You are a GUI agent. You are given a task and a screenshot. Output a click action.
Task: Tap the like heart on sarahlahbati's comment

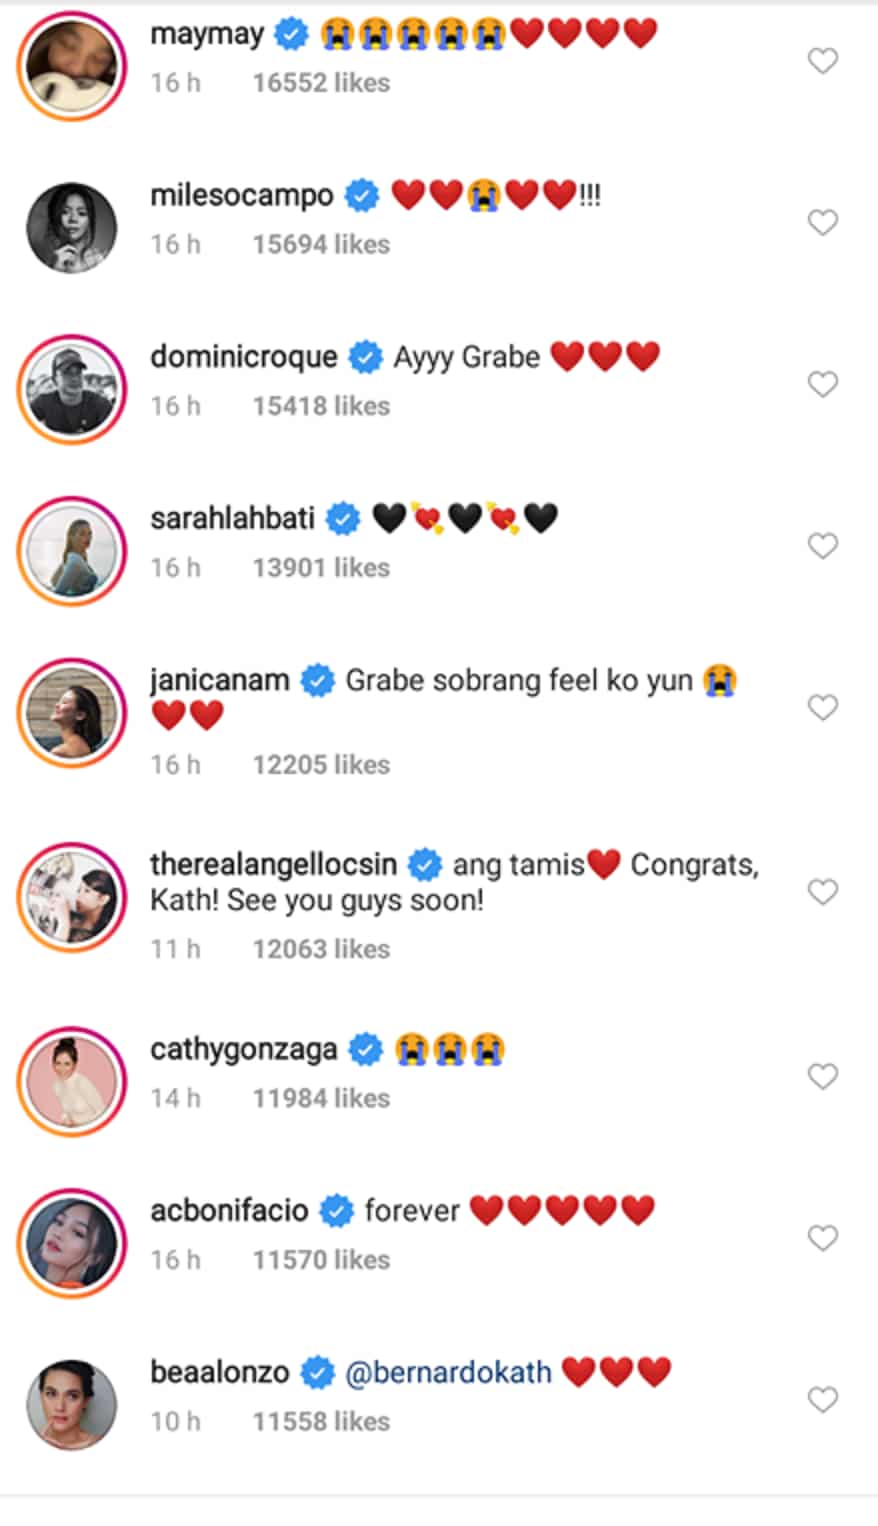(x=822, y=546)
